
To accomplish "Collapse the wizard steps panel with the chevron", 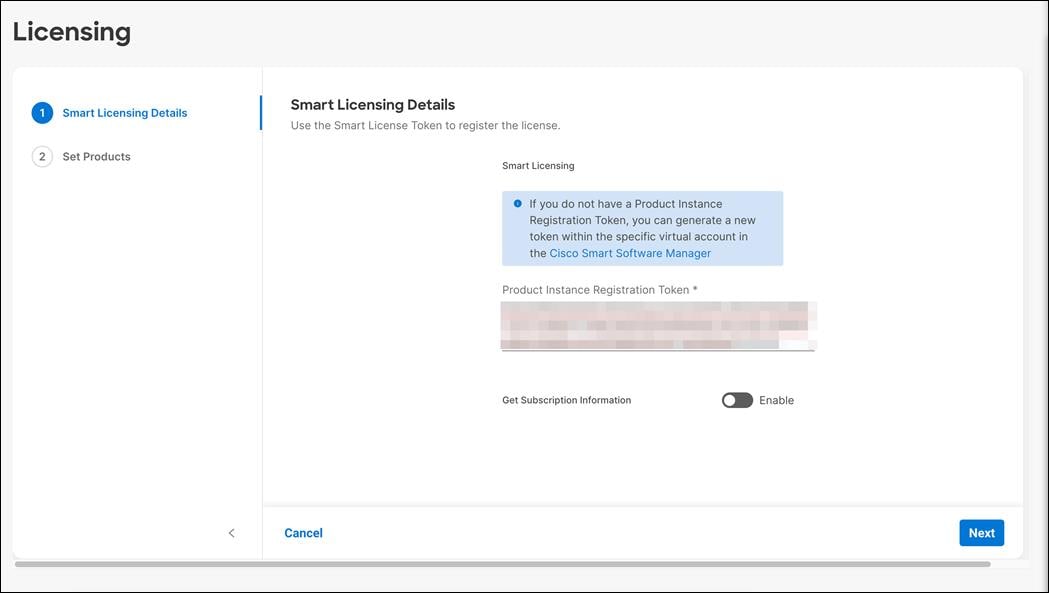I will (x=231, y=533).
